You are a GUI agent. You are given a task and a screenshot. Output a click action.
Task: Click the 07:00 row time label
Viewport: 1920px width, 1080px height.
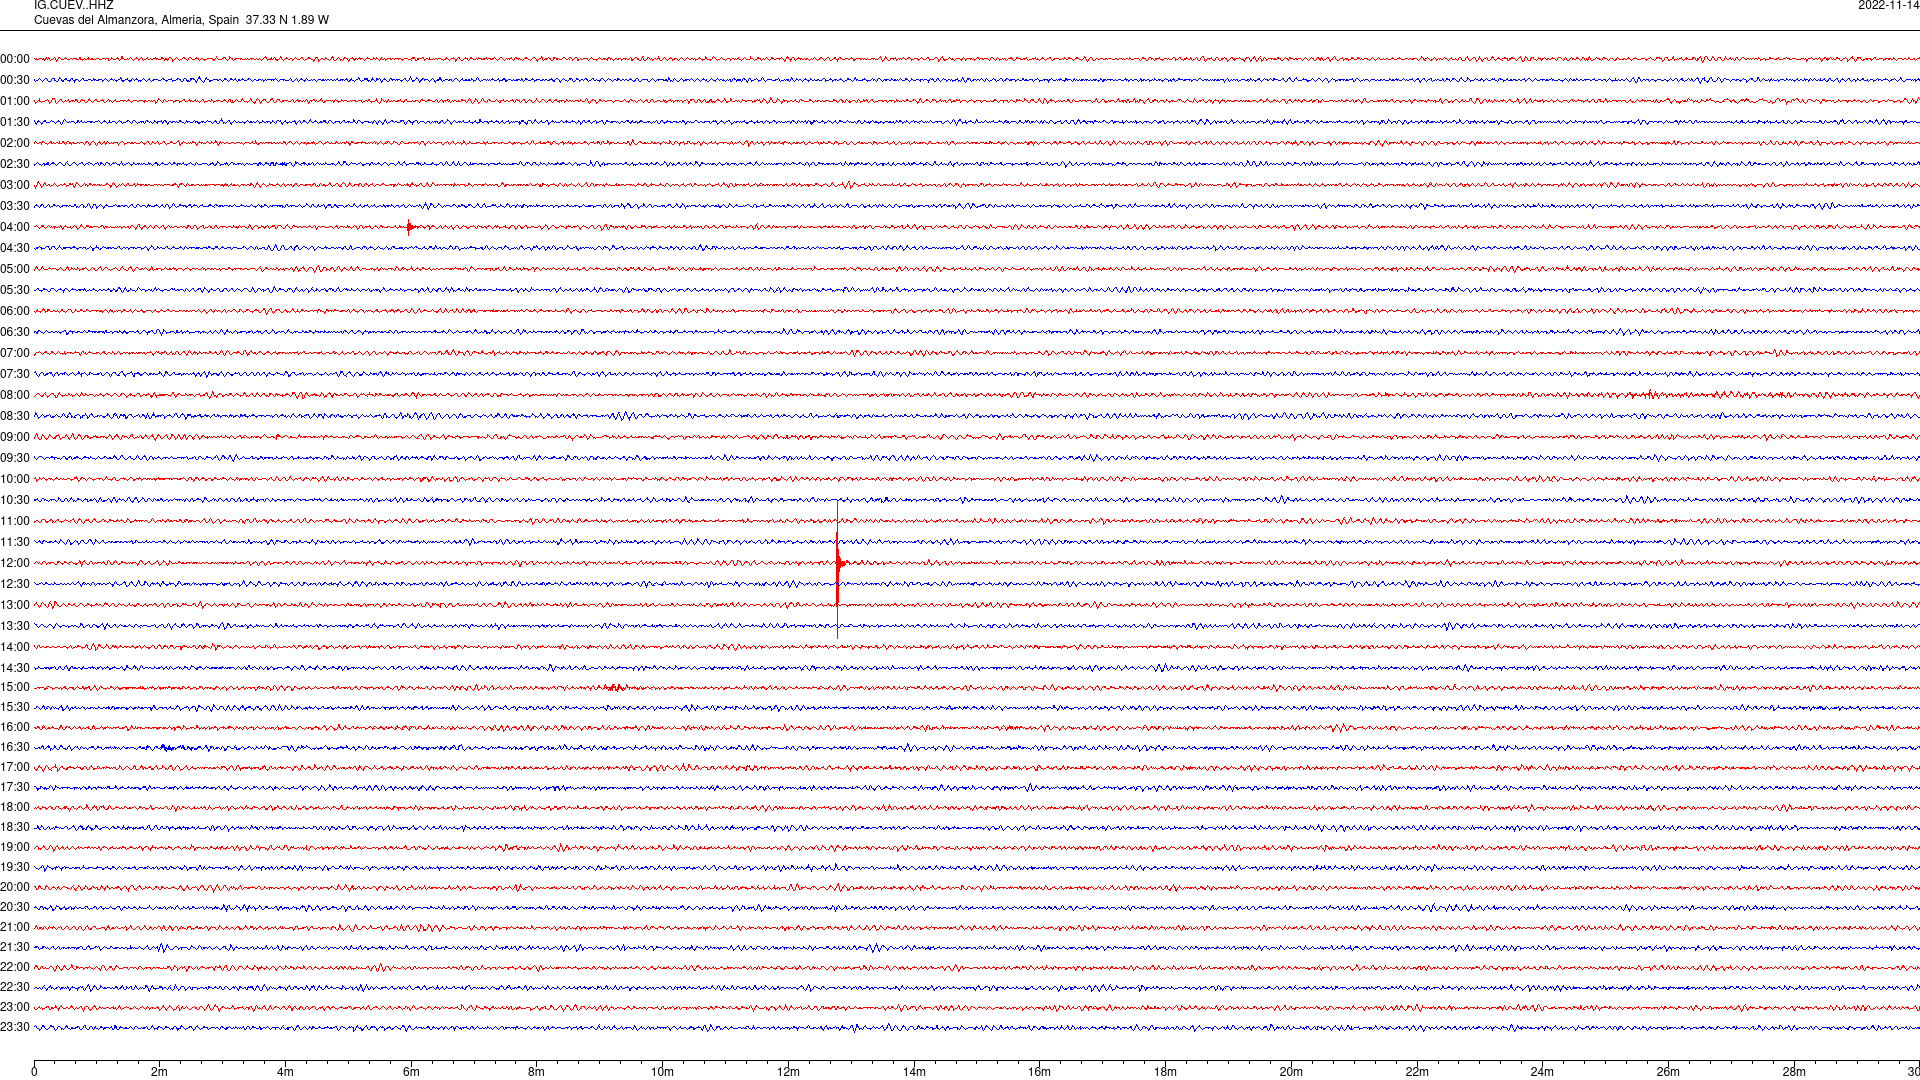tap(15, 353)
